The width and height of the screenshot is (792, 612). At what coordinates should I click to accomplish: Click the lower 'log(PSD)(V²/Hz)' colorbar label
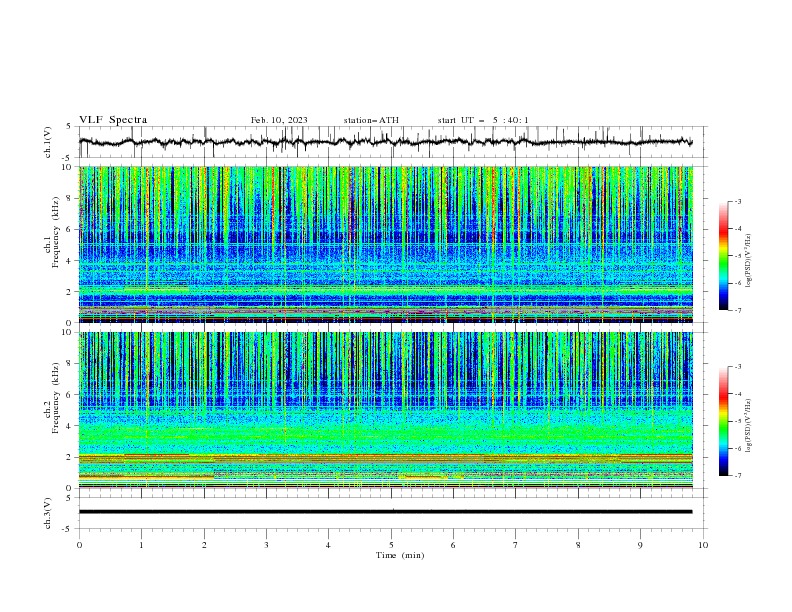point(749,426)
